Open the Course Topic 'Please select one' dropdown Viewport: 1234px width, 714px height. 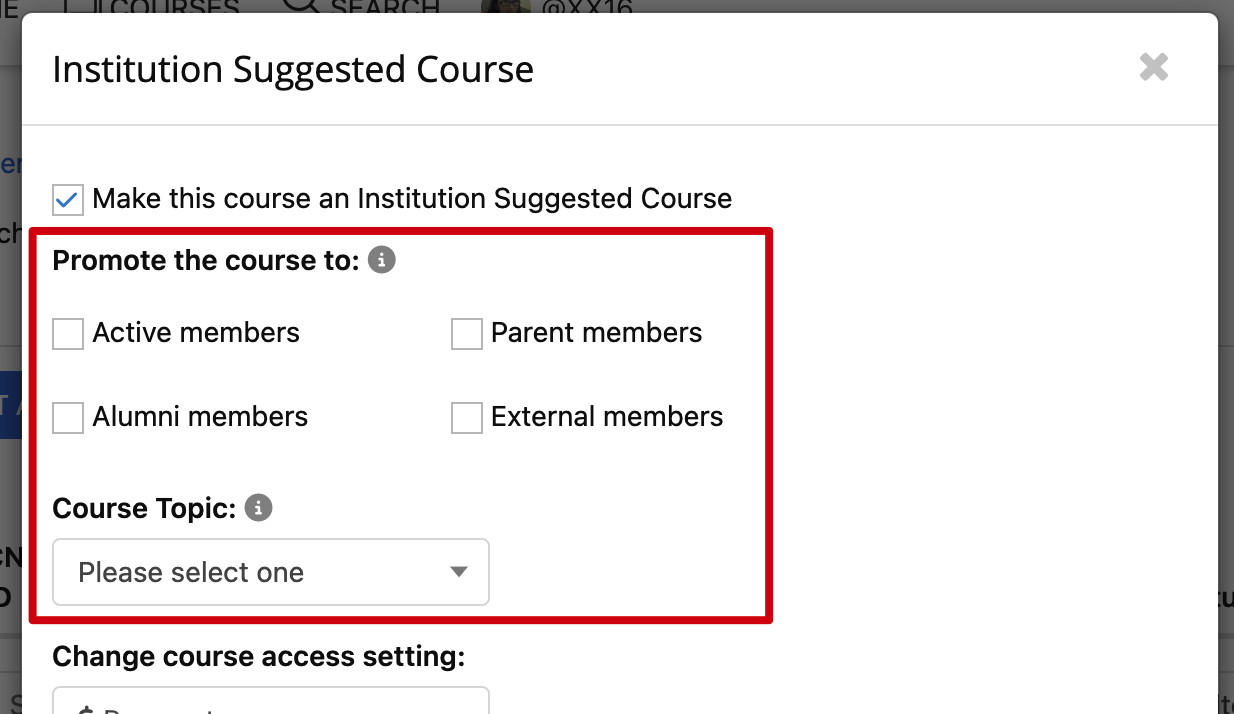click(x=271, y=572)
